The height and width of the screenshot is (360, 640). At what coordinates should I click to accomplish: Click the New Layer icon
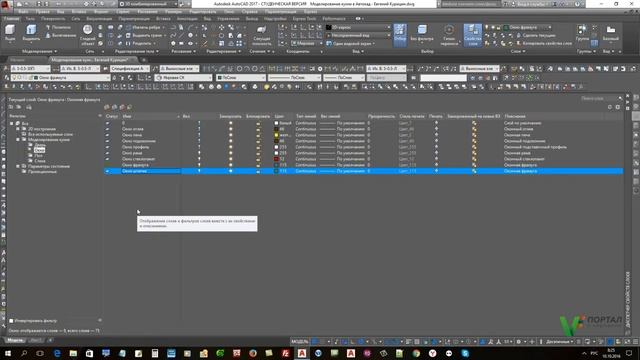click(x=107, y=107)
